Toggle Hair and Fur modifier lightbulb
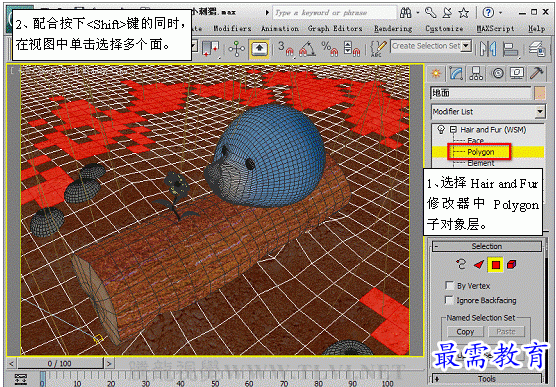This screenshot has height=387, width=556. tap(441, 129)
